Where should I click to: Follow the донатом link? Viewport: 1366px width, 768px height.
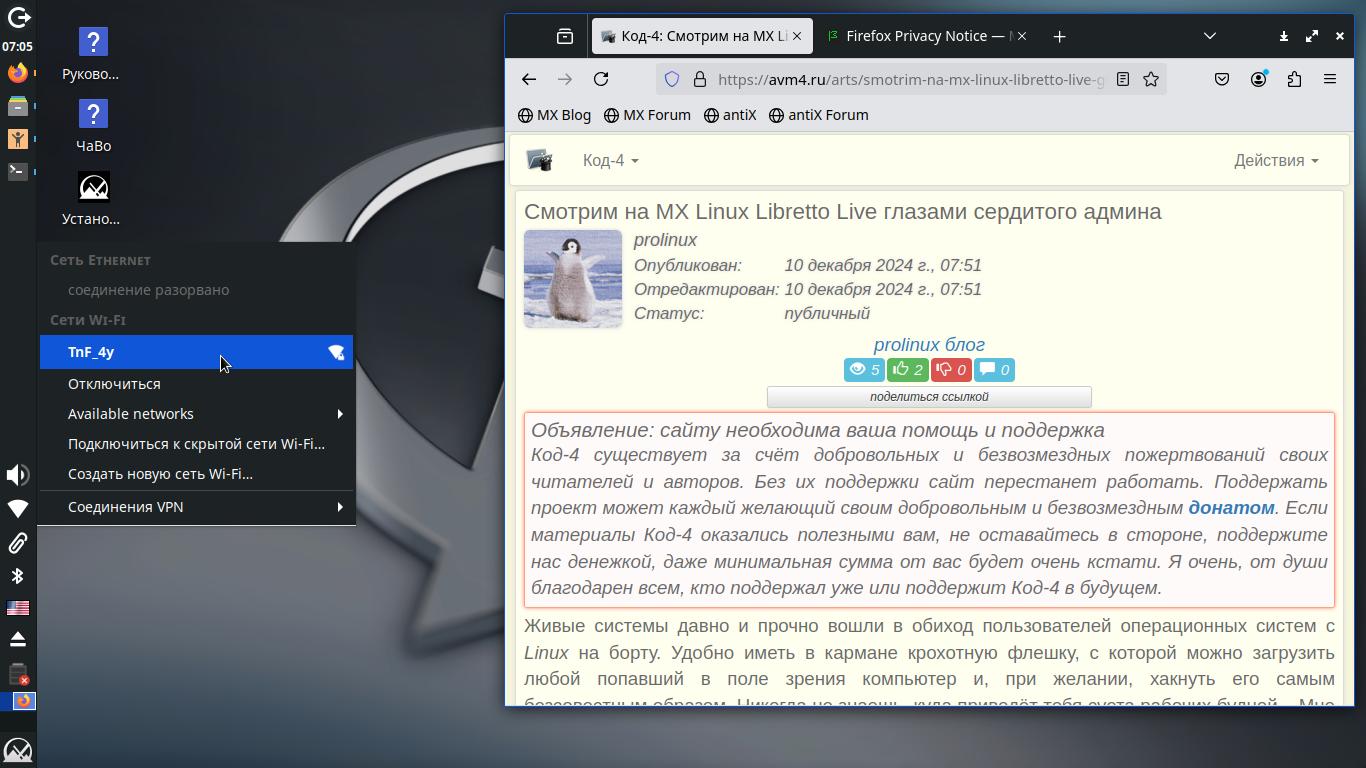tap(1231, 508)
